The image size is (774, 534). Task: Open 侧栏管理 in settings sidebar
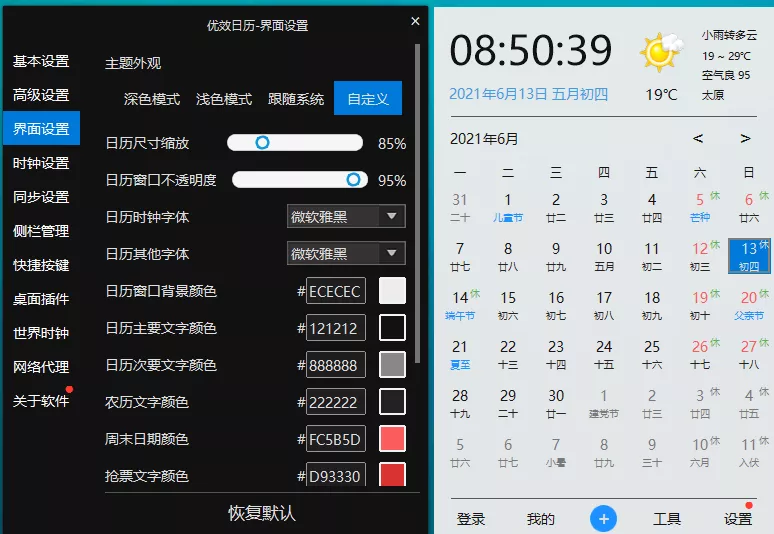[41, 230]
